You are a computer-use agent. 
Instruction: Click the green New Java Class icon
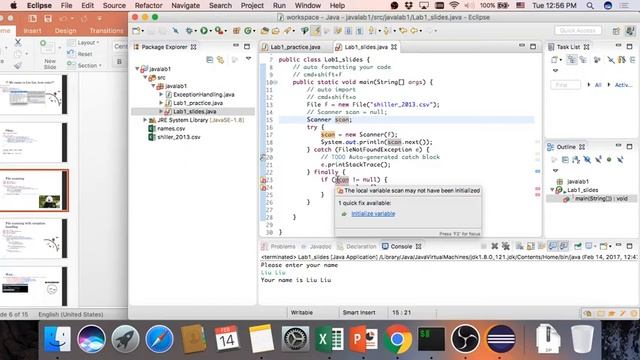tap(247, 31)
